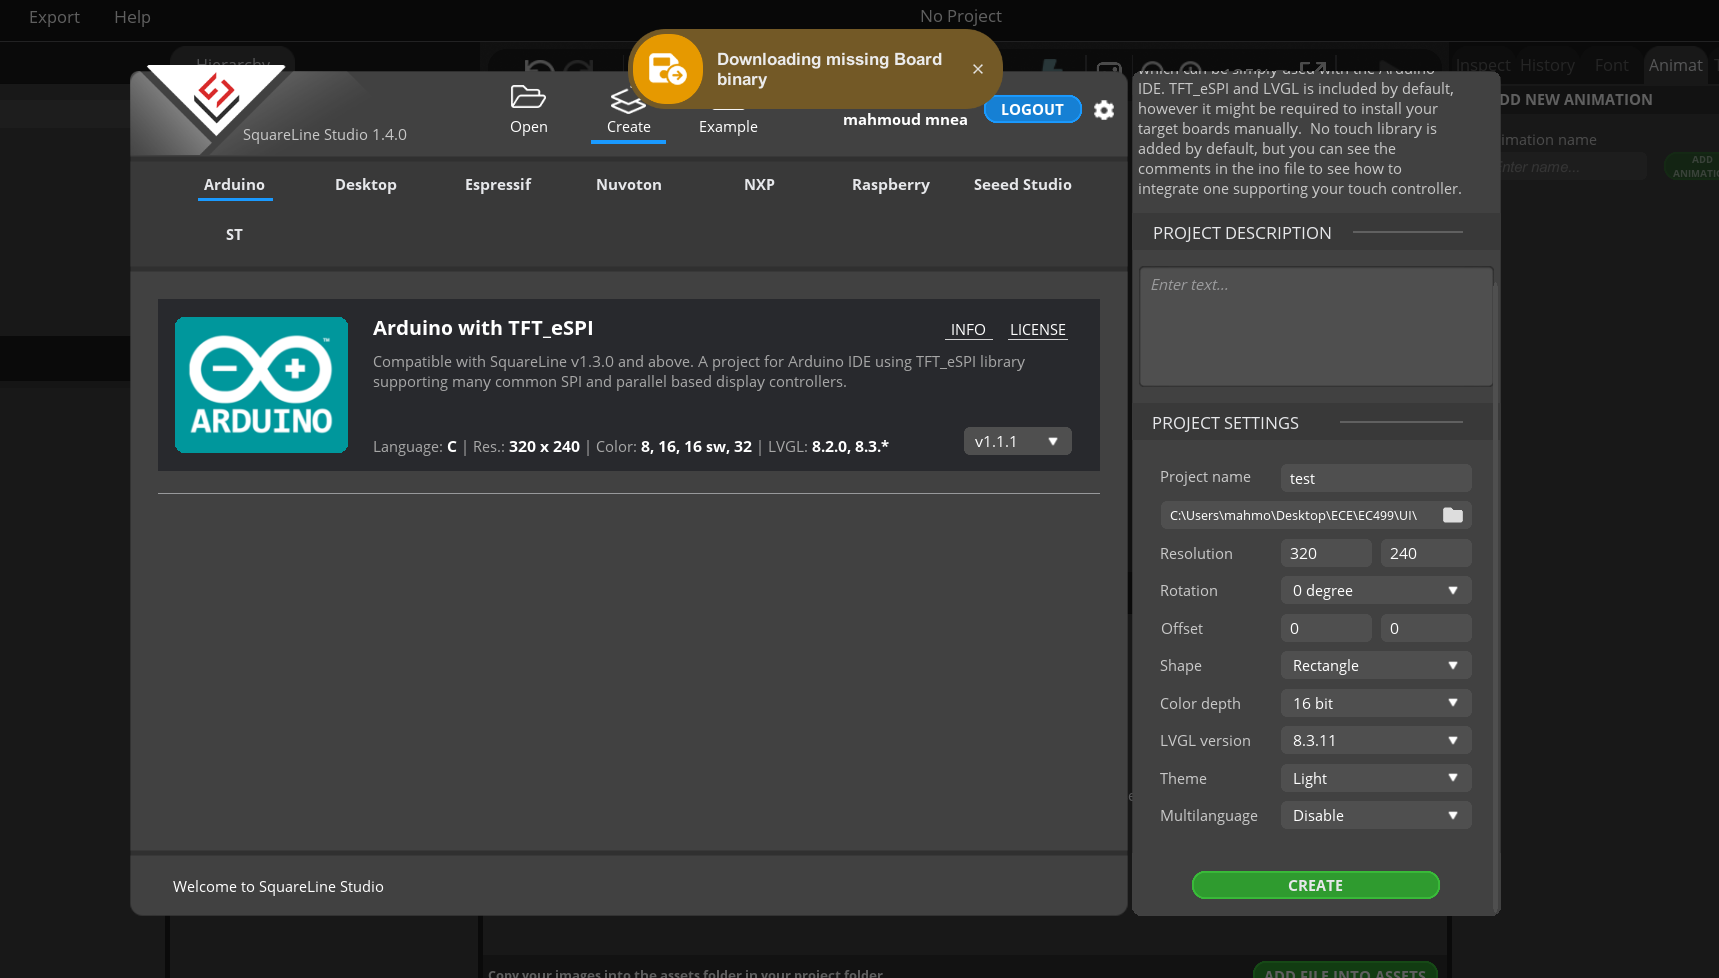The image size is (1719, 978).
Task: Open the LICENSE link
Action: (1038, 330)
